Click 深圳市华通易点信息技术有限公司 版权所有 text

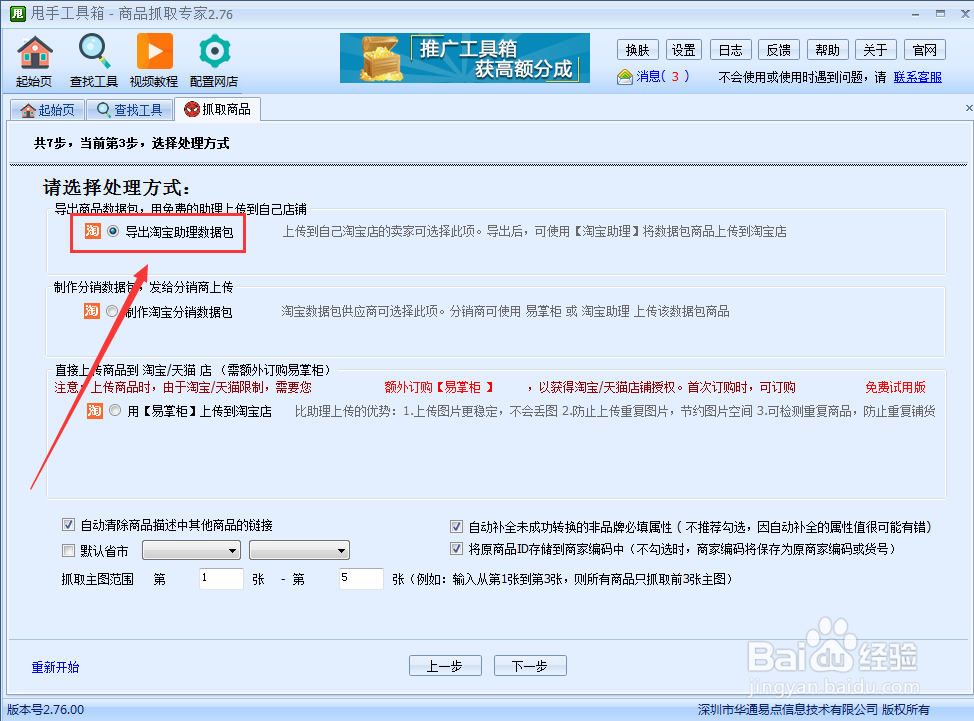pos(814,709)
